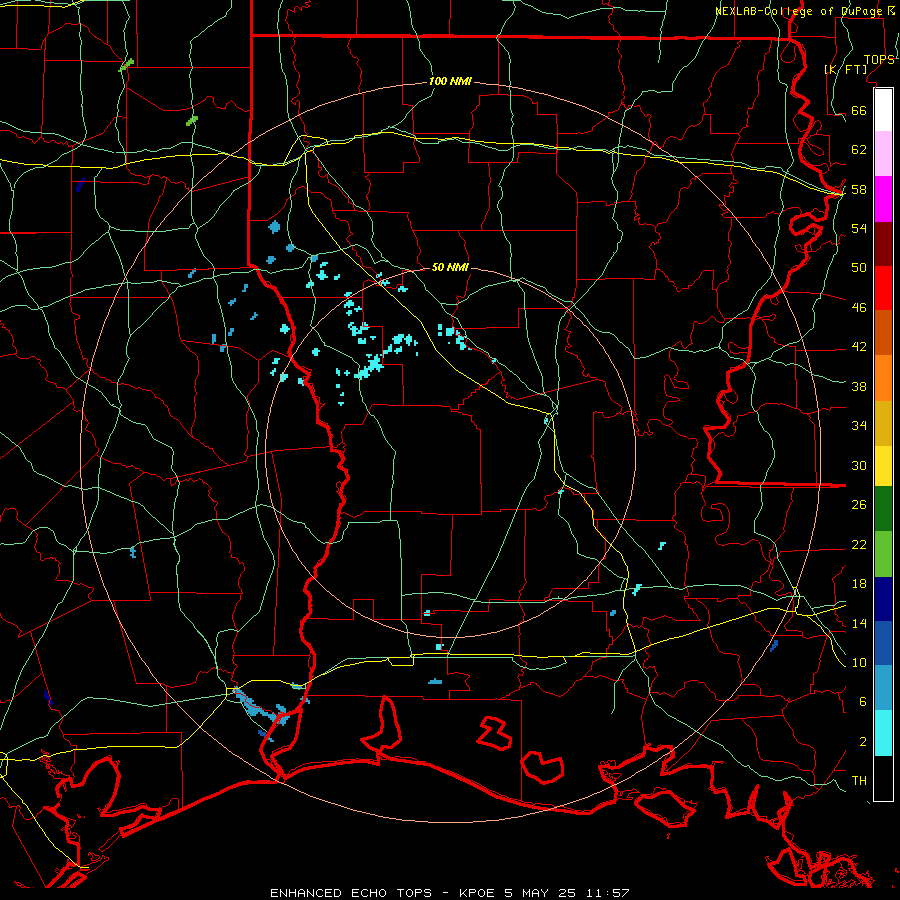Click the light green 22 kft swatch
The height and width of the screenshot is (900, 900).
pos(883,554)
